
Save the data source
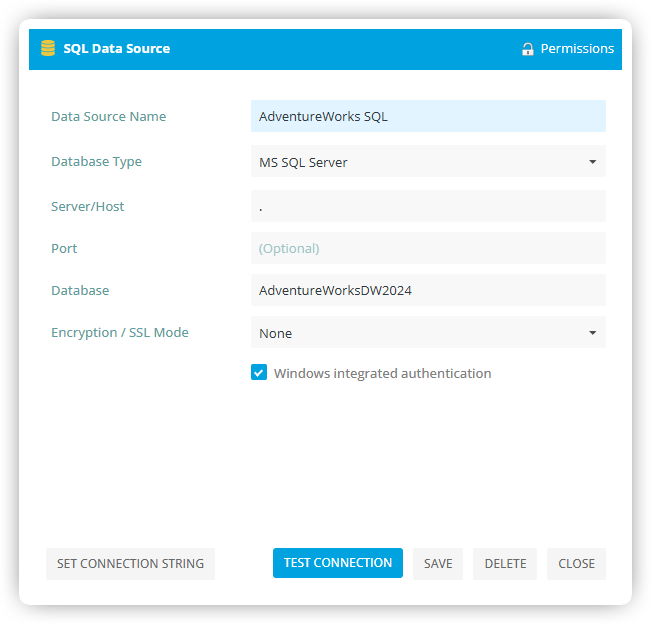(438, 563)
